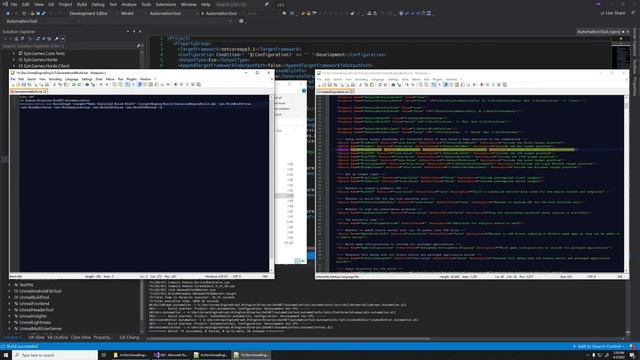The image size is (640, 360).
Task: Click vertical scrollbar of batch-file Notepad++ editor
Action: click(271, 184)
